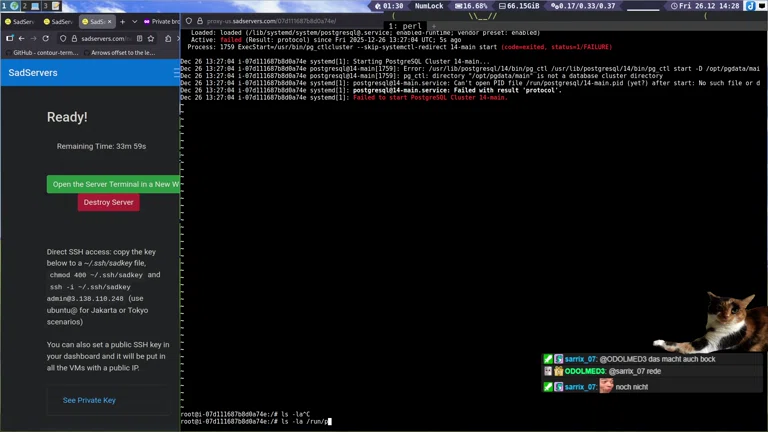Focus proxy-us.sadservers.com URL field
Viewport: 768px width, 432px height.
coord(271,21)
